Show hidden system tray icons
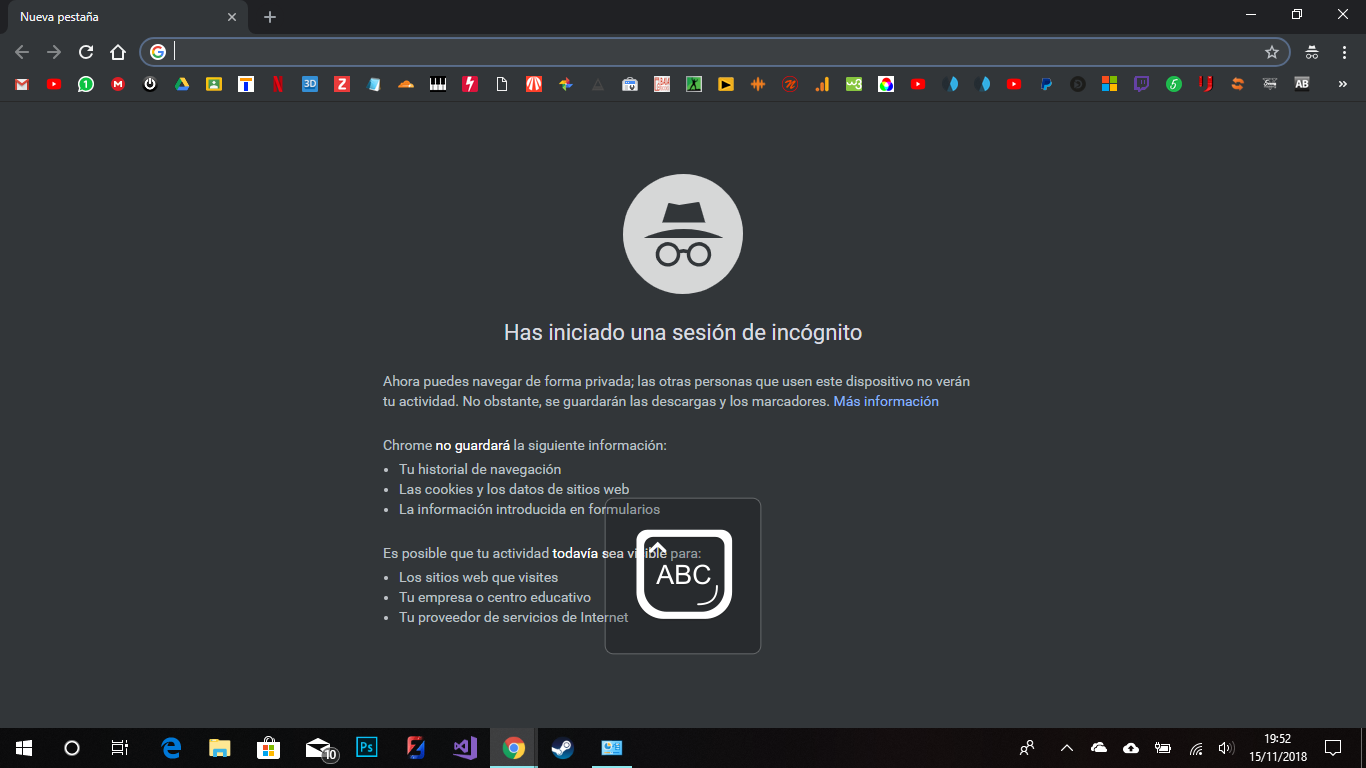 coord(1067,748)
